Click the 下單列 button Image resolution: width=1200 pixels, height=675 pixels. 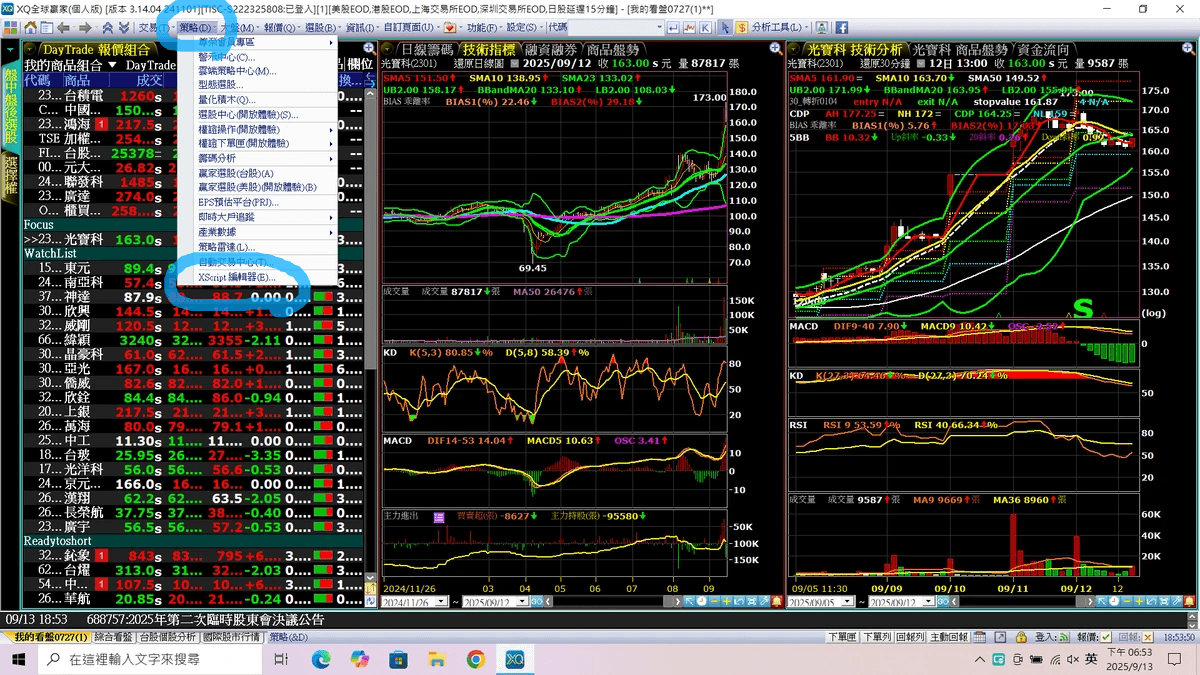point(876,637)
